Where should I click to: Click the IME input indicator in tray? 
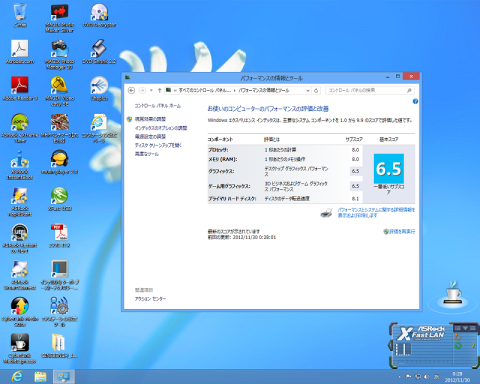pyautogui.click(x=436, y=377)
